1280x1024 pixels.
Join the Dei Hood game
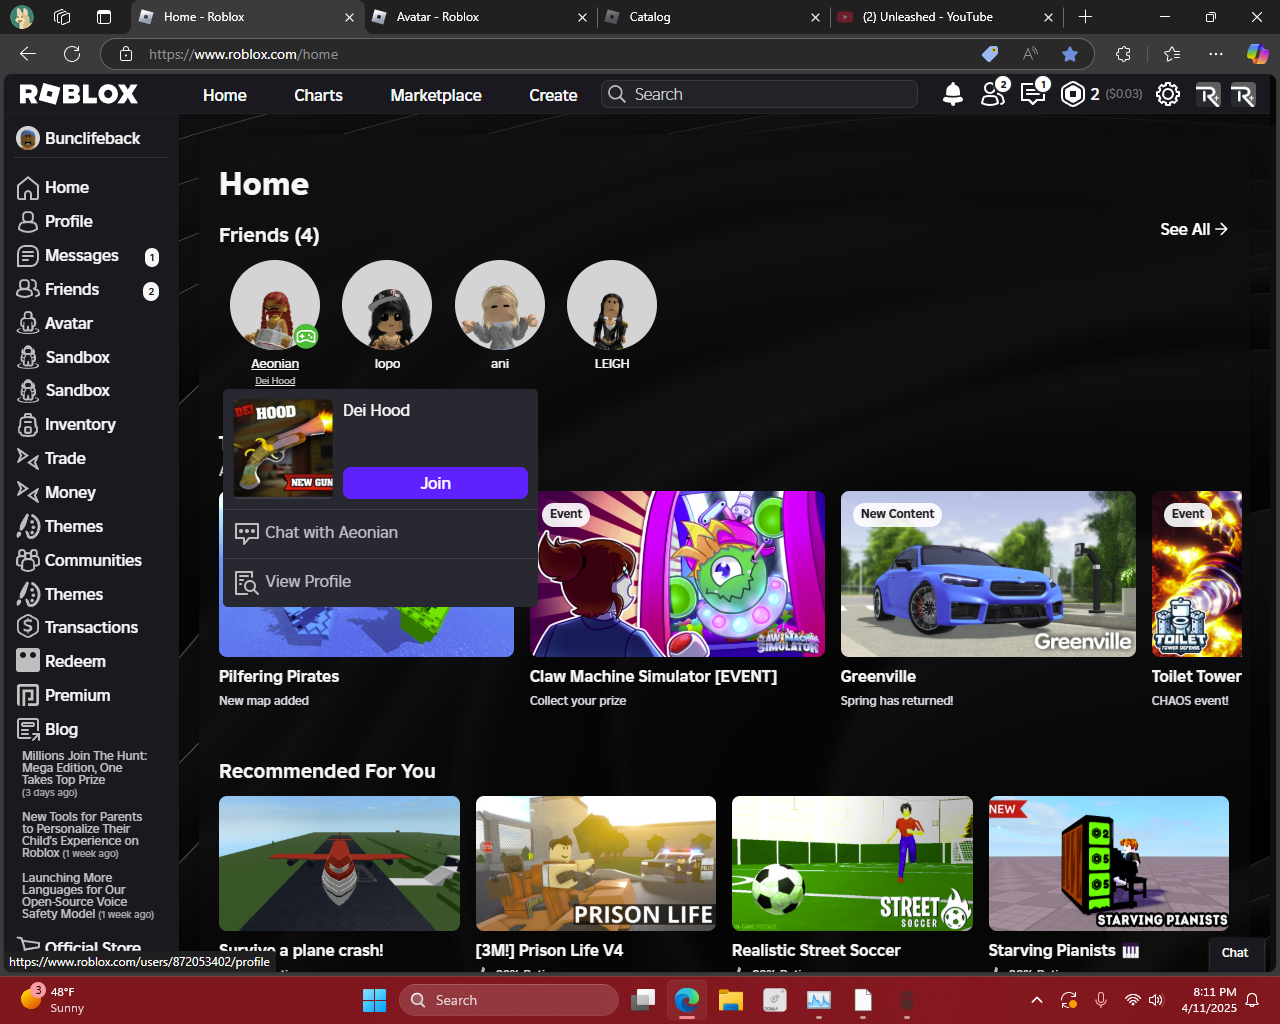pyautogui.click(x=435, y=483)
